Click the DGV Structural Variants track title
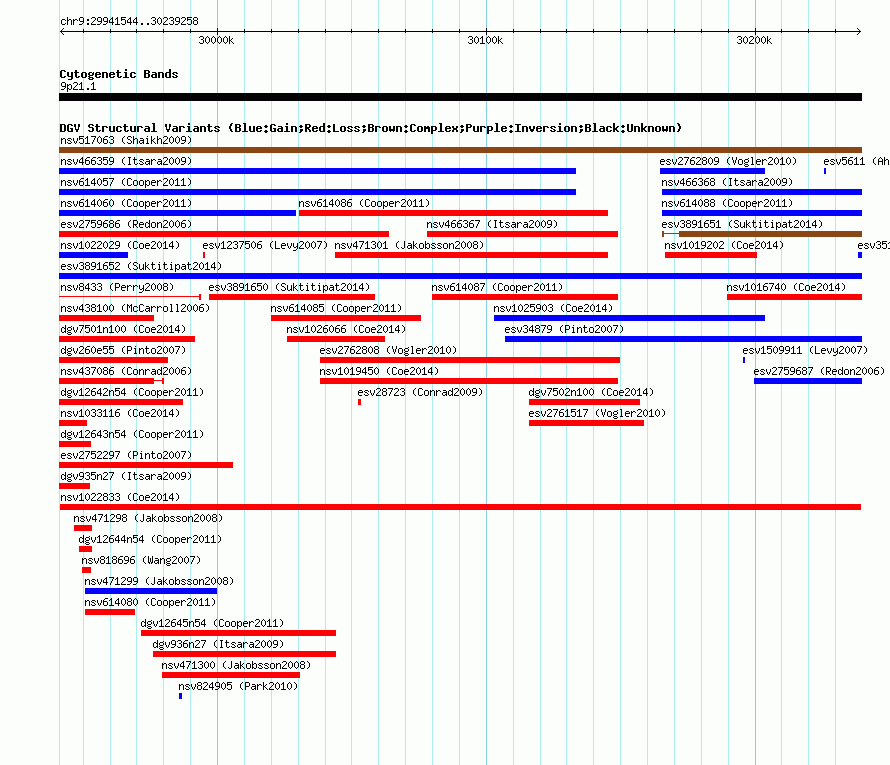Screen dimensions: 890x765 (371, 128)
